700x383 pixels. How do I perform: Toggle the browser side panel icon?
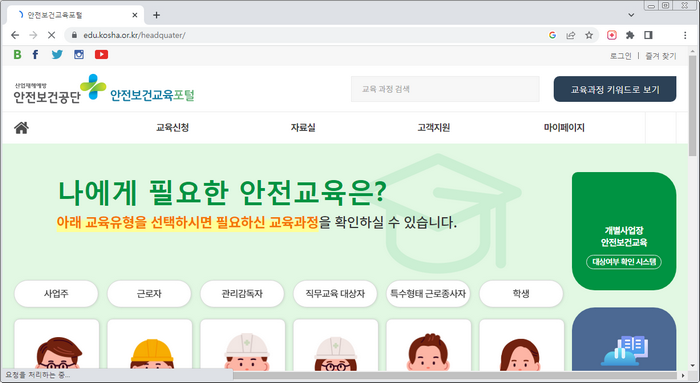pos(649,35)
